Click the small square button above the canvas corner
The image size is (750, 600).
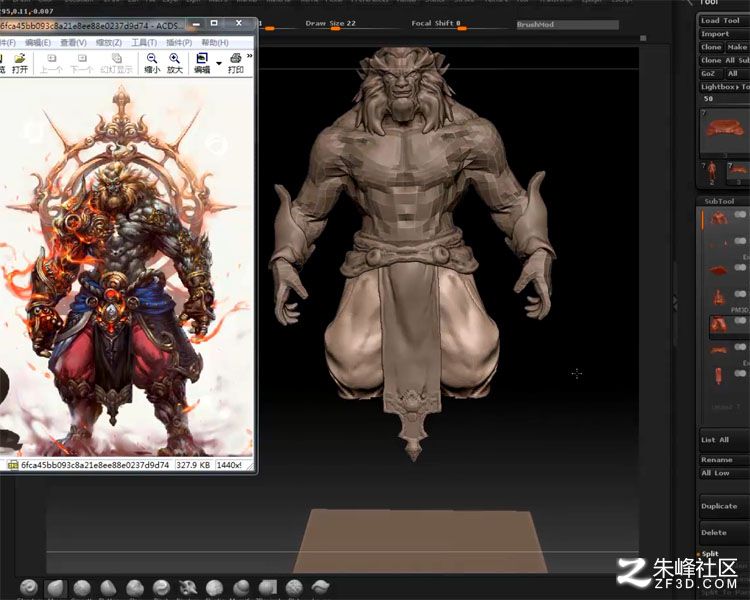pos(643,38)
